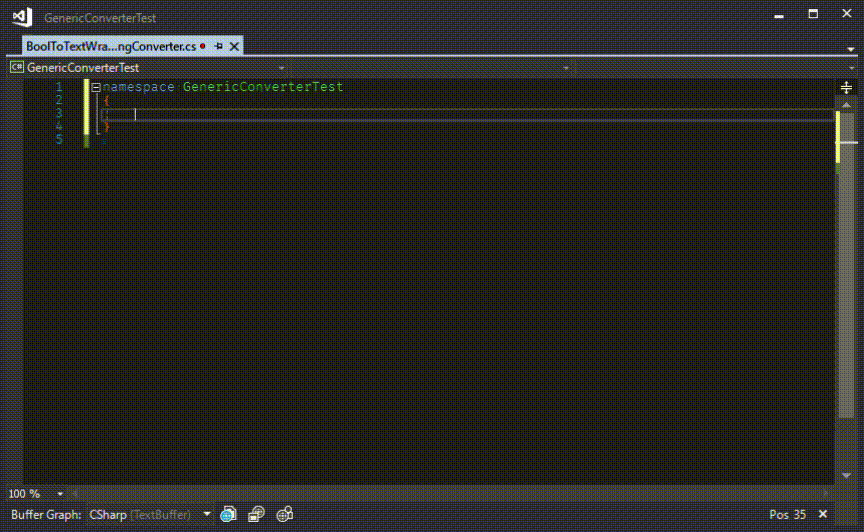The width and height of the screenshot is (864, 532).
Task: Open the rightmost member navigation dropdown
Action: click(852, 68)
